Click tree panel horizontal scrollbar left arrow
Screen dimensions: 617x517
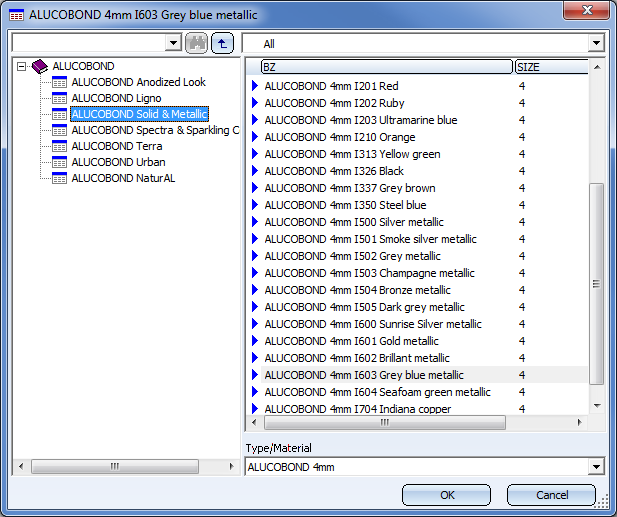coord(21,467)
